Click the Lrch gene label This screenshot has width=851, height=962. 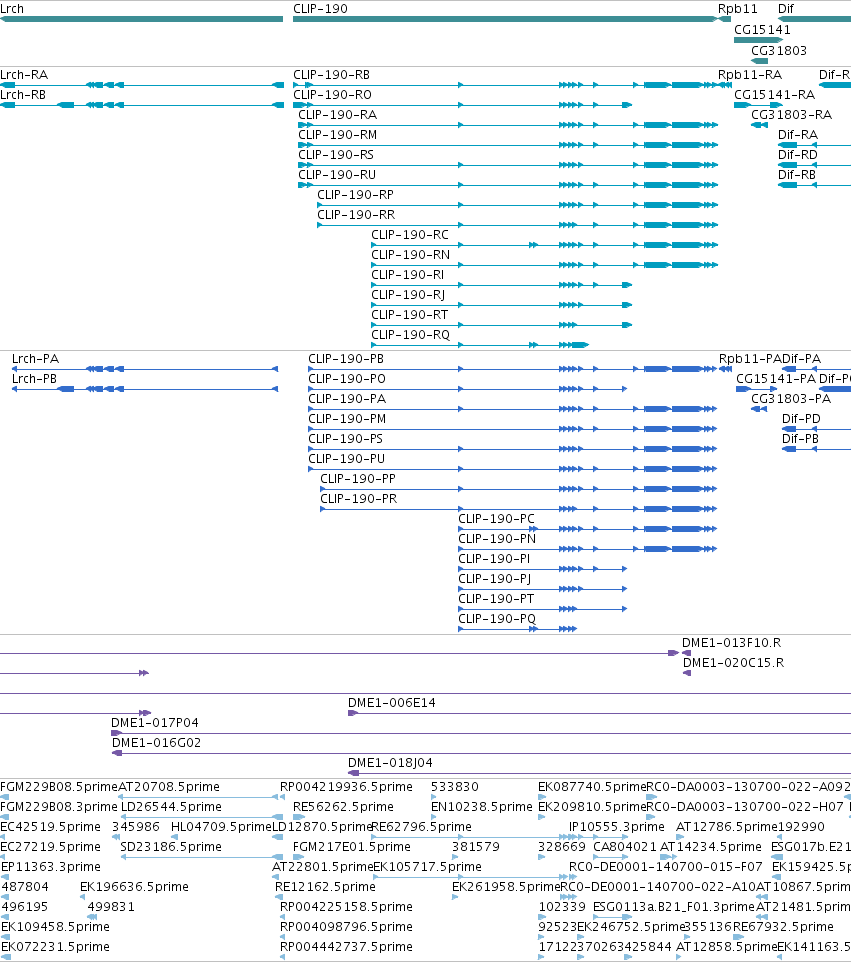[12, 9]
